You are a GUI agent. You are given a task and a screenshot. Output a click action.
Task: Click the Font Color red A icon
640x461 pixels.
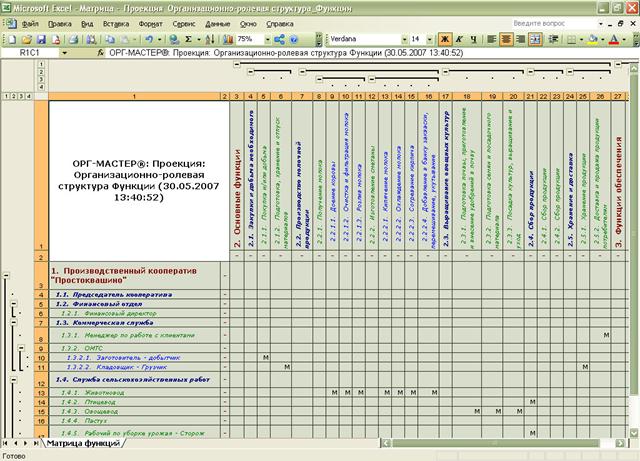tap(613, 39)
